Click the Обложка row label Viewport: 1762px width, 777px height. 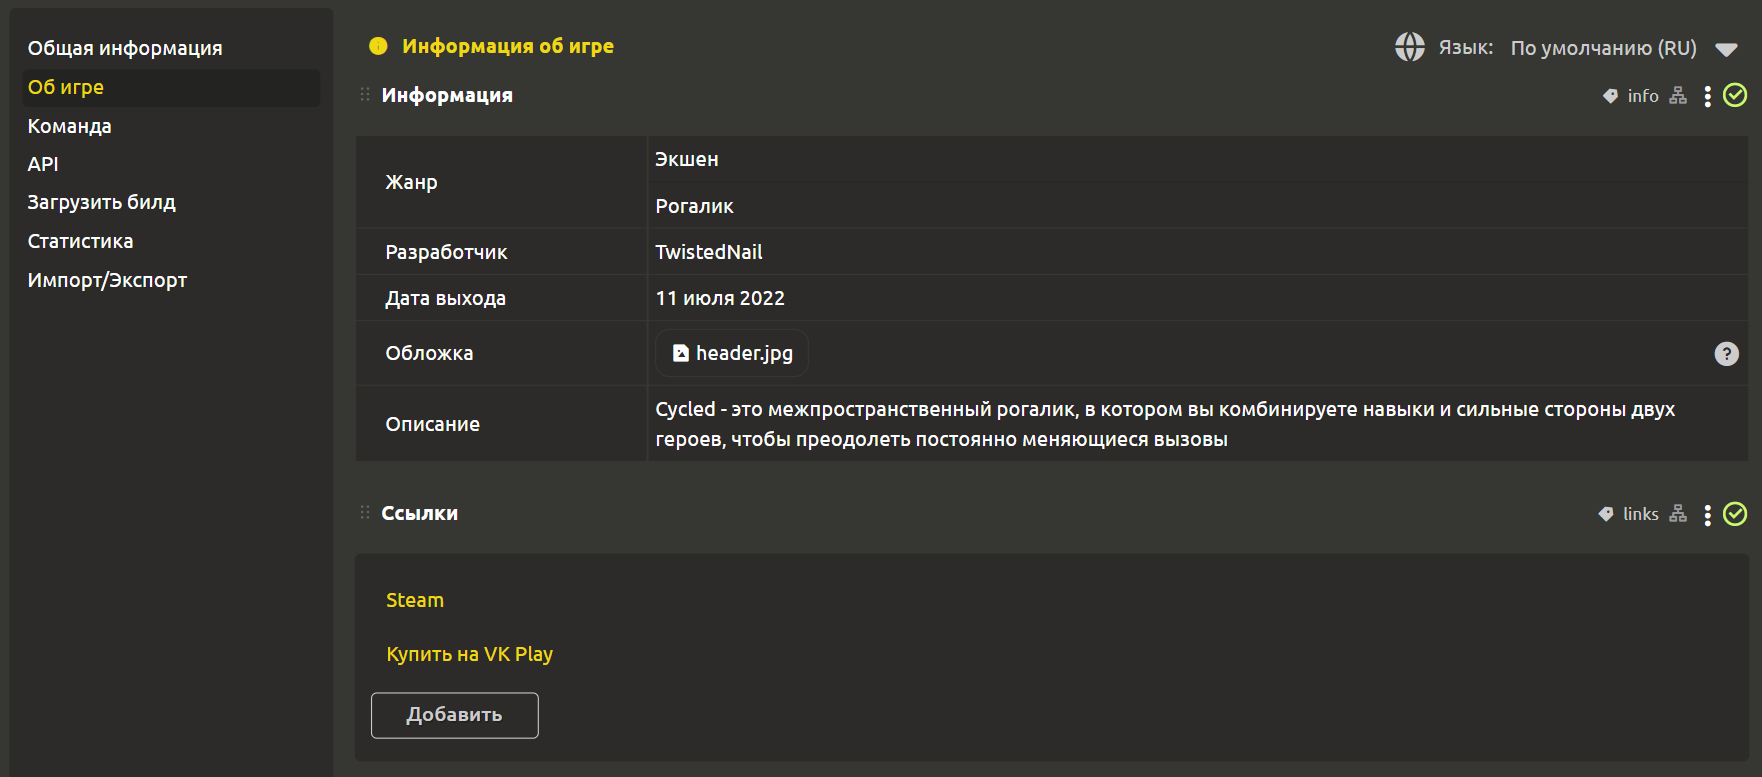coord(429,353)
